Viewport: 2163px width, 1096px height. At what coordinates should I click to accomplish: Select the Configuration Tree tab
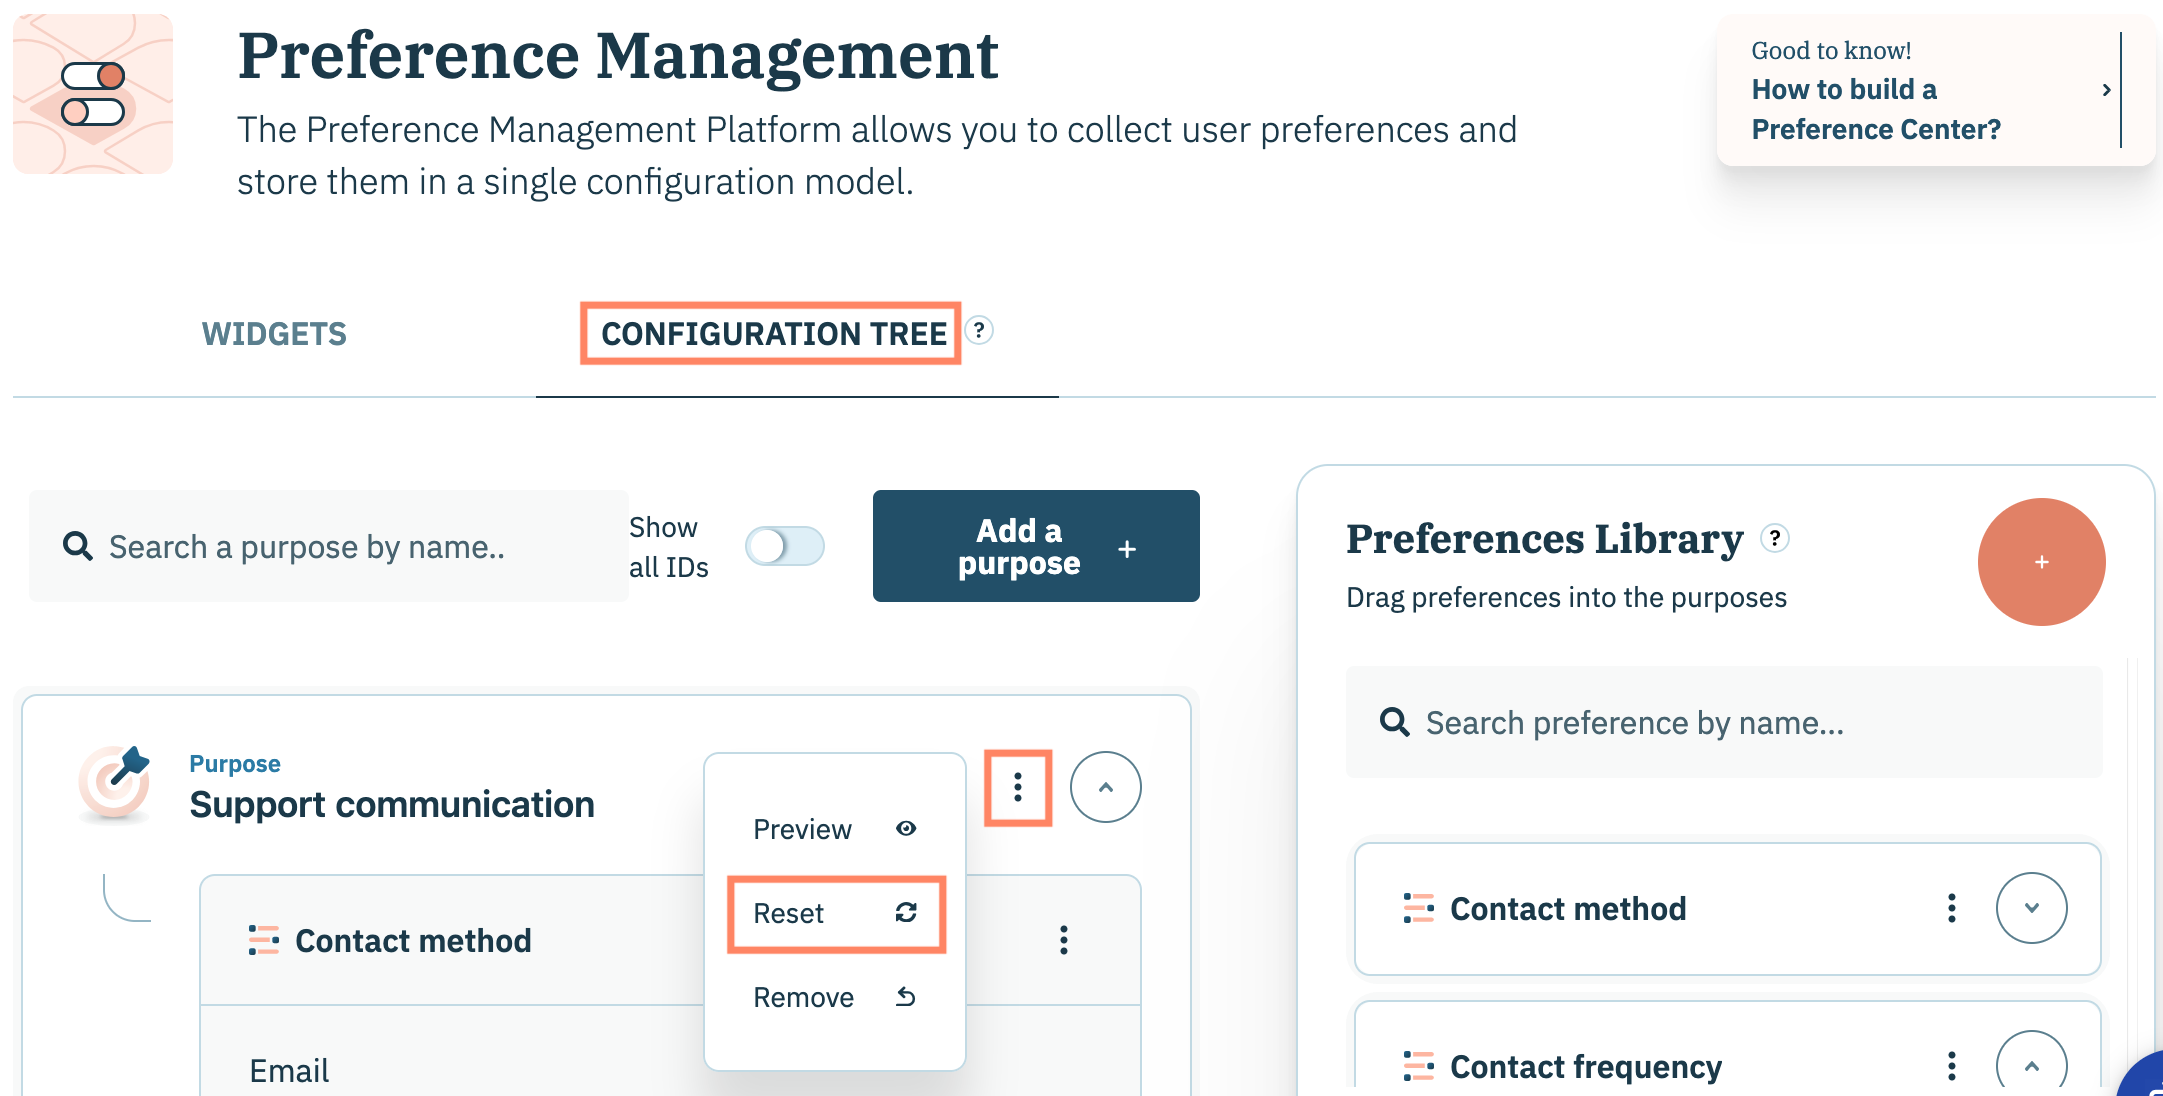tap(772, 334)
